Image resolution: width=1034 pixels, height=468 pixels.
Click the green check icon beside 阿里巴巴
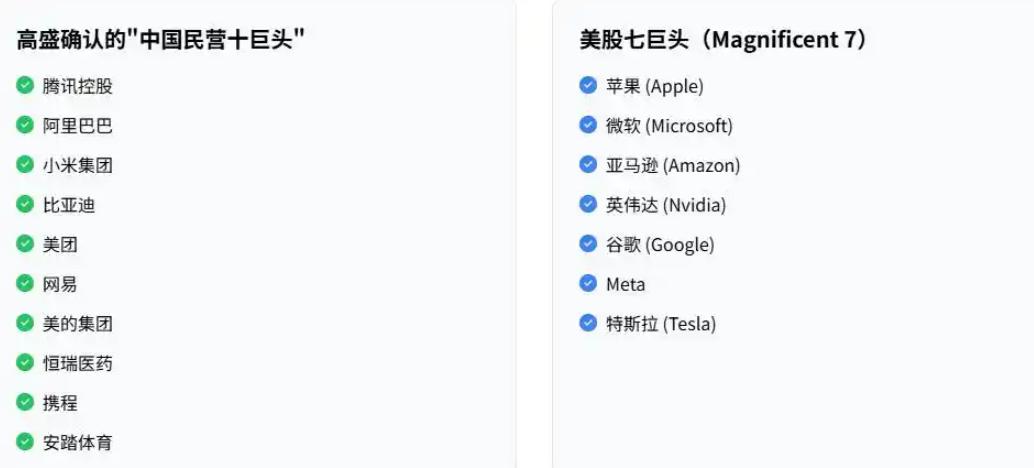pos(25,125)
